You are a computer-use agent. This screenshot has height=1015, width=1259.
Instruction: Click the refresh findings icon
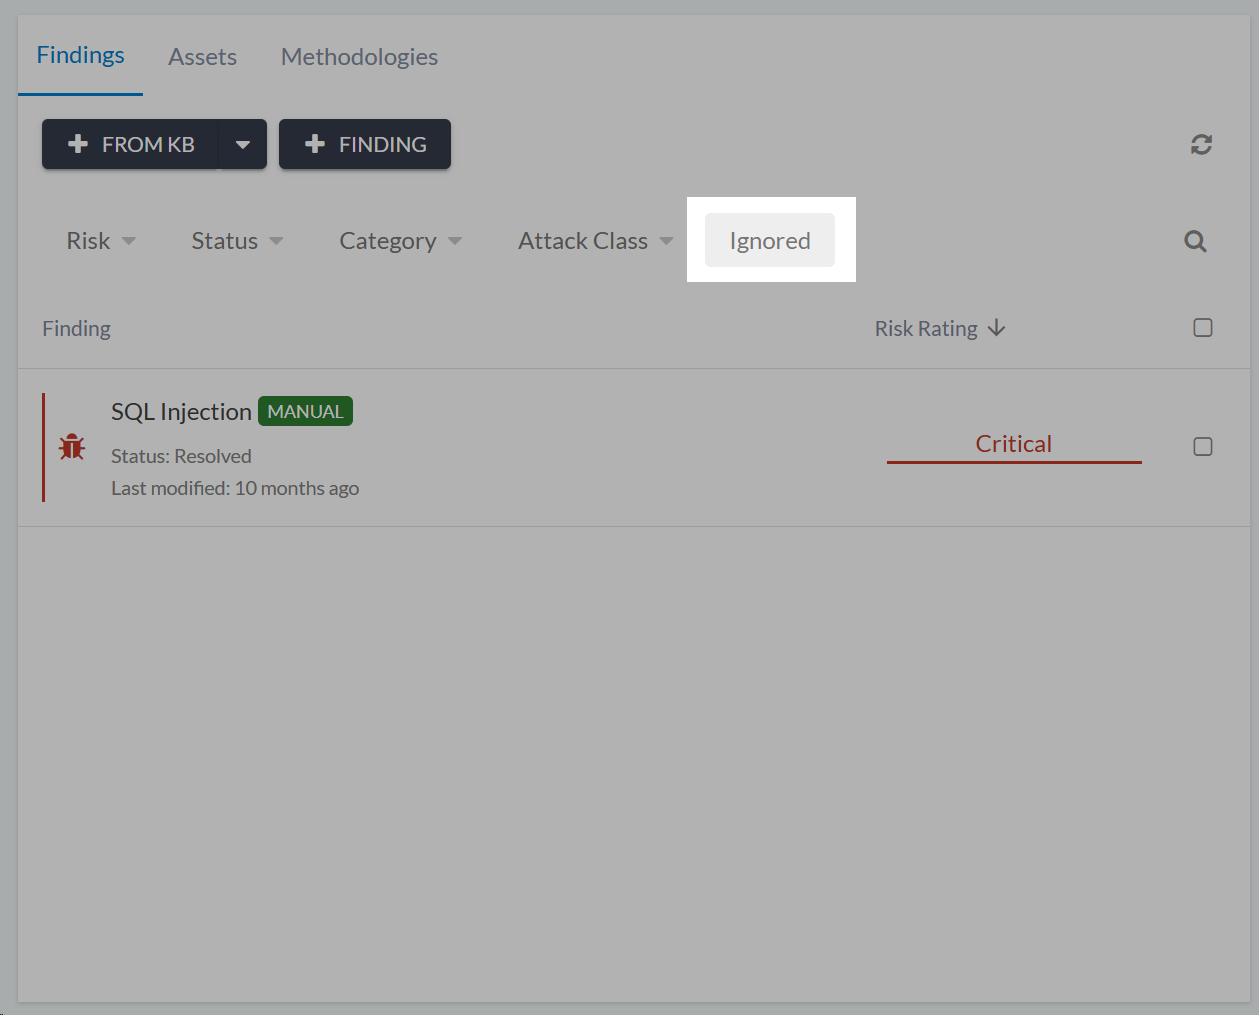coord(1201,145)
